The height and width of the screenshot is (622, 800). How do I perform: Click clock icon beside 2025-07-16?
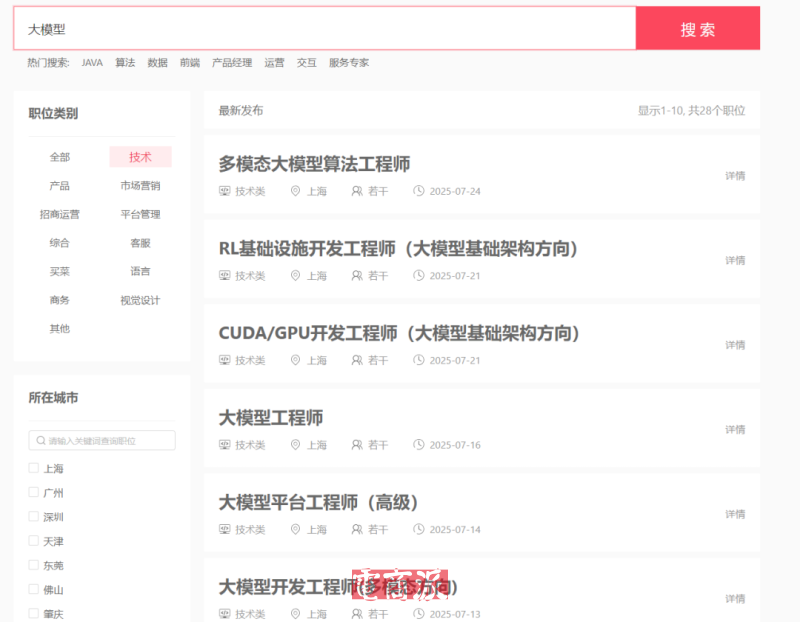tap(418, 444)
